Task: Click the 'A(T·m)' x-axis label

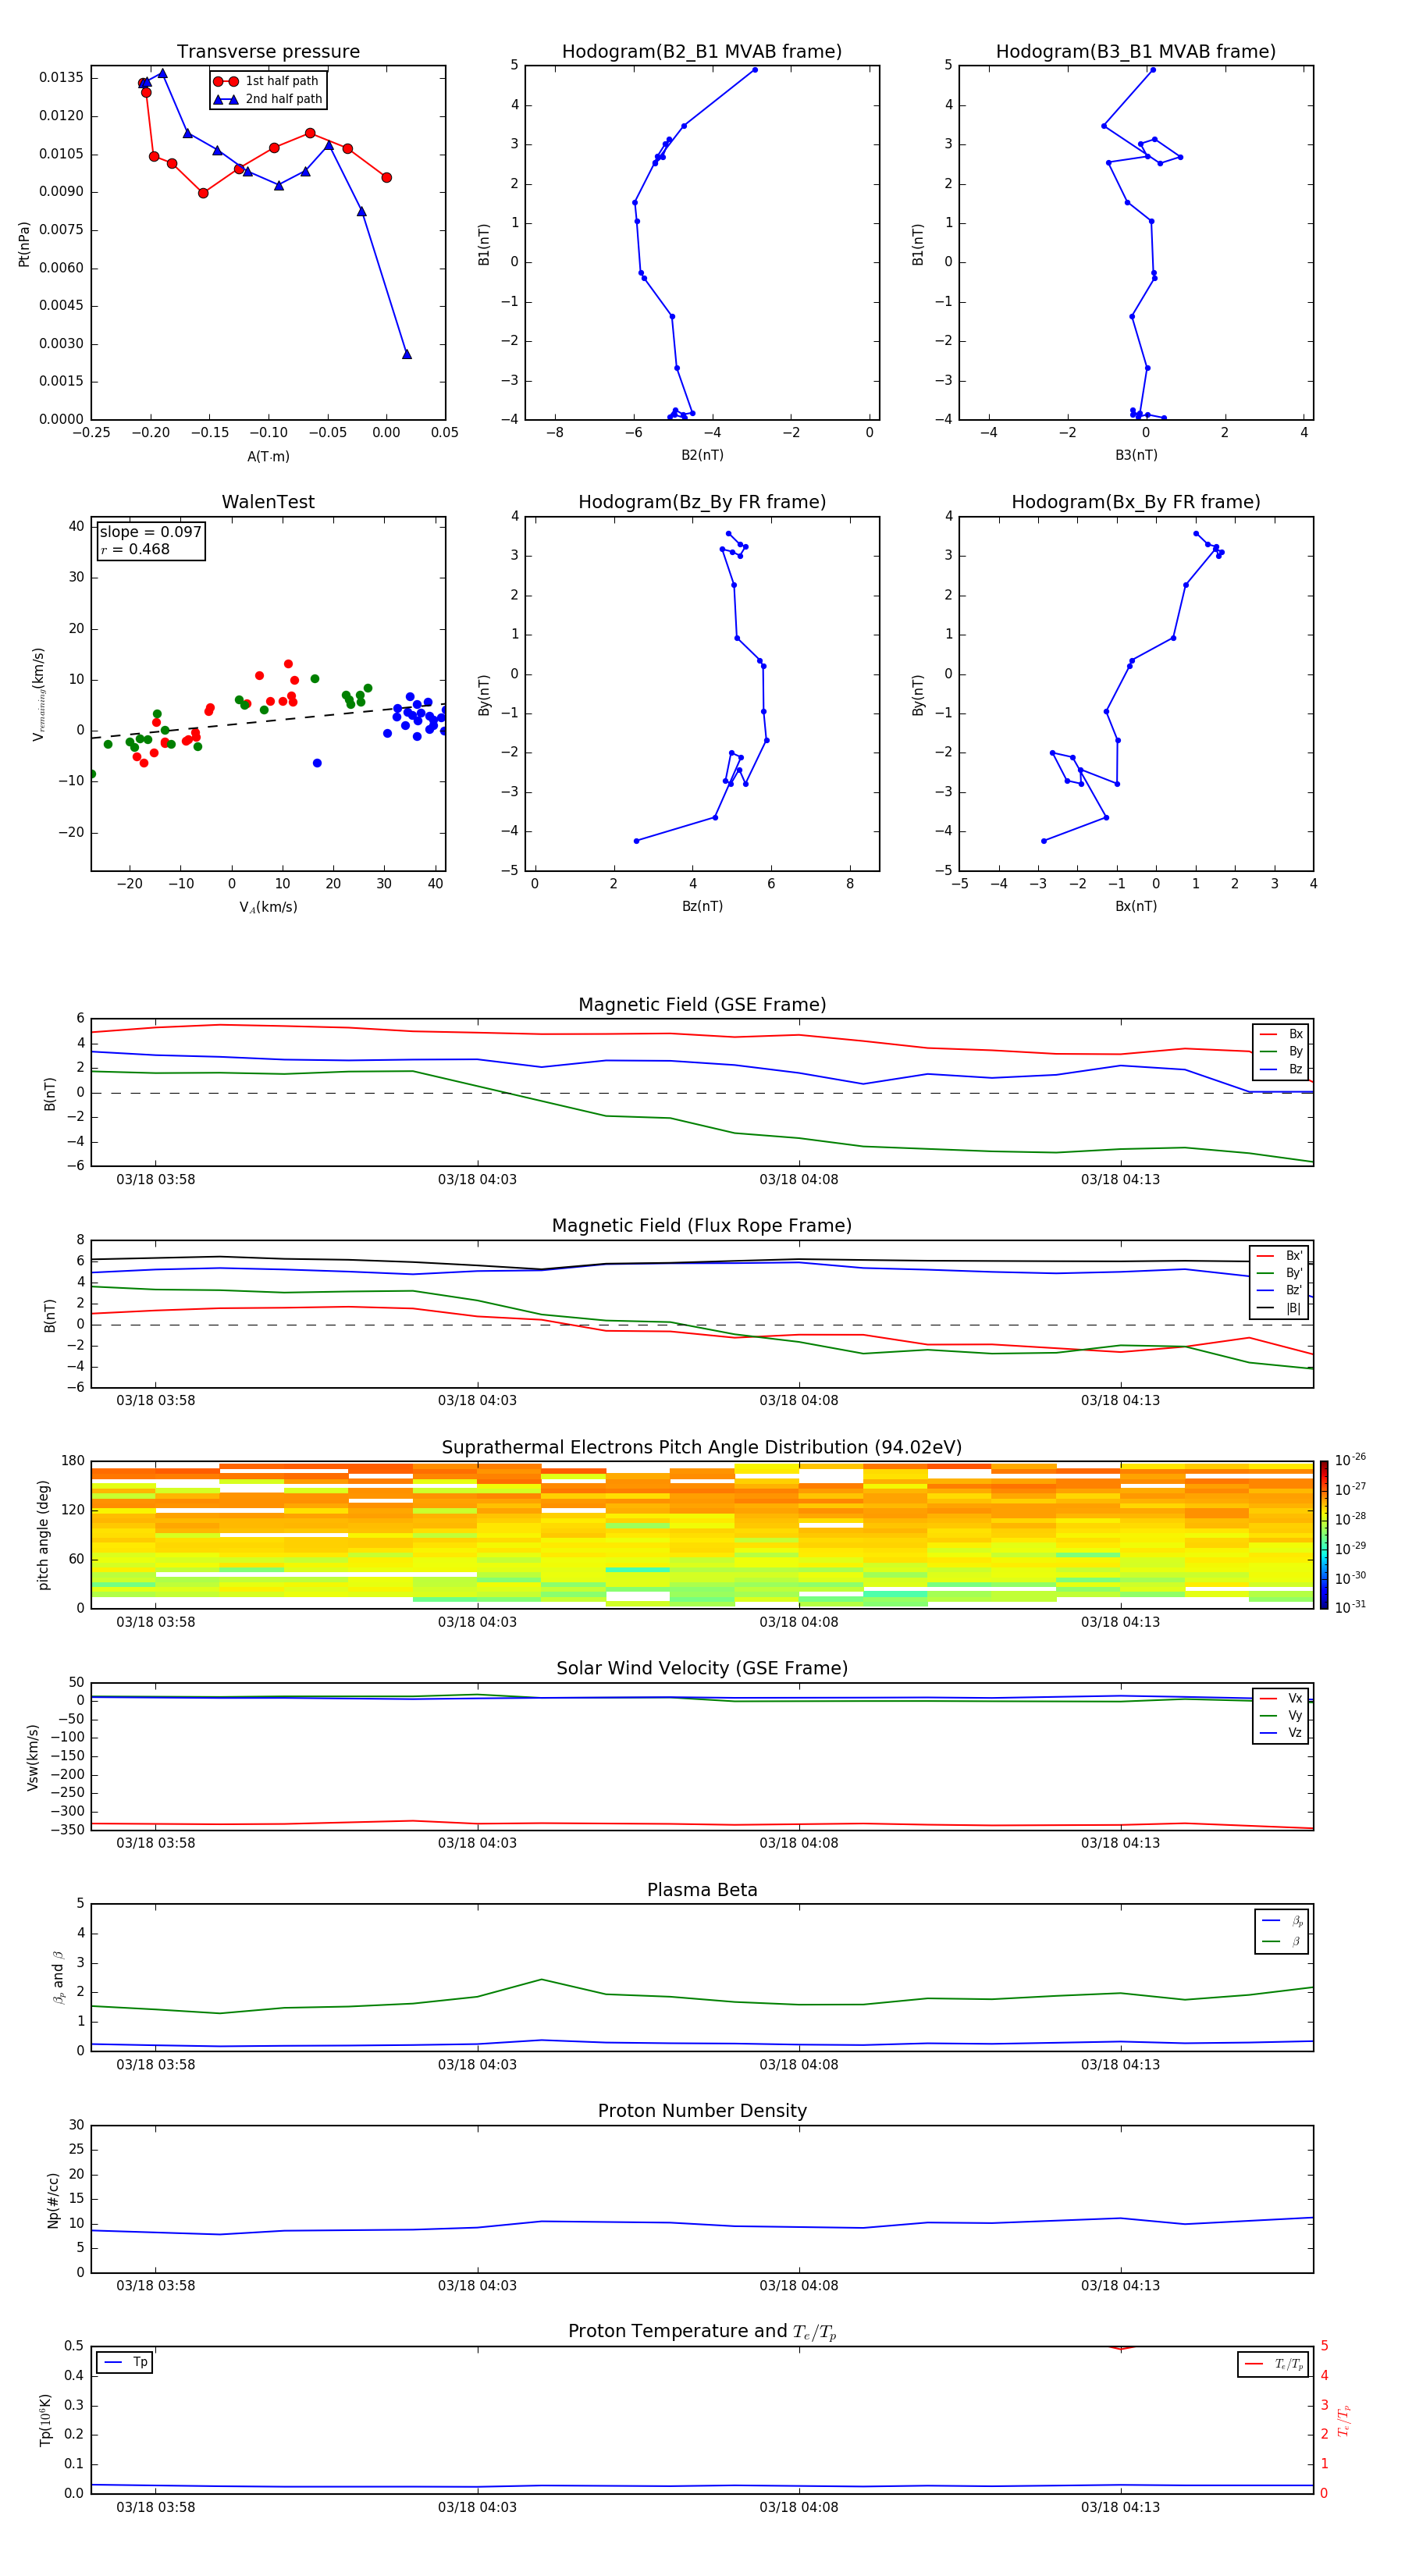Action: click(x=268, y=457)
